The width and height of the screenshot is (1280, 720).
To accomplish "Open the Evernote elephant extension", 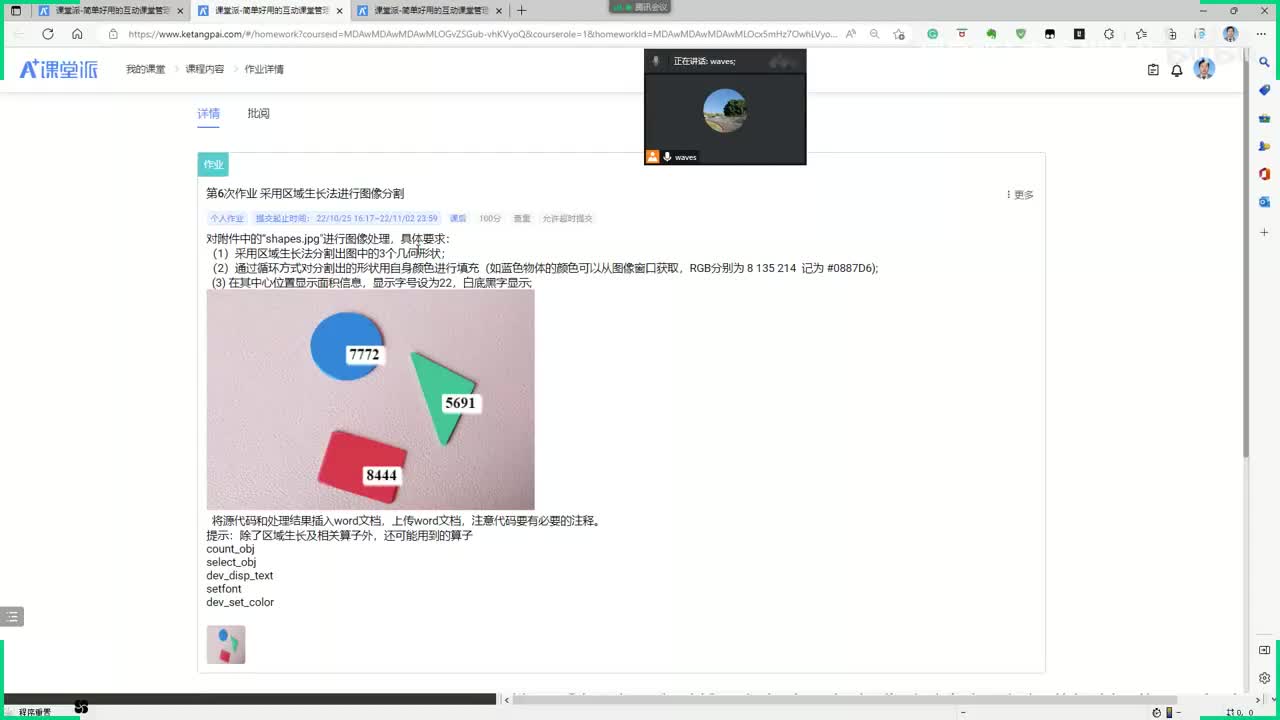I will click(x=991, y=33).
